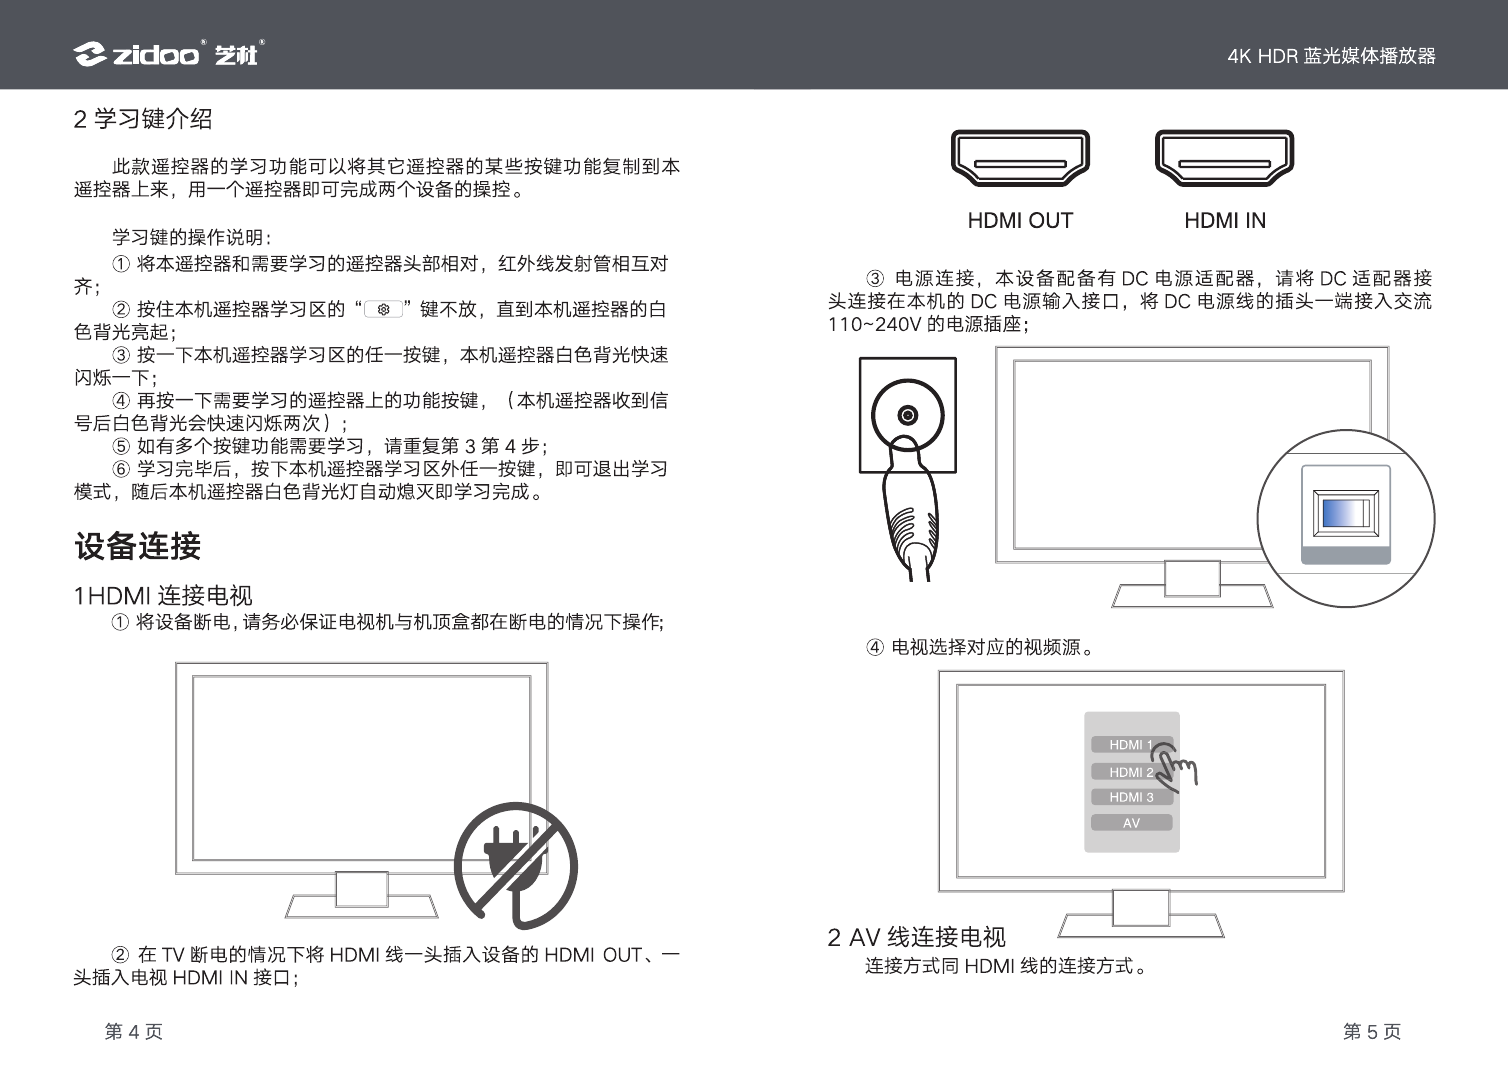This screenshot has width=1508, height=1083.
Task: Select AV in the TV source menu
Action: [x=1131, y=823]
